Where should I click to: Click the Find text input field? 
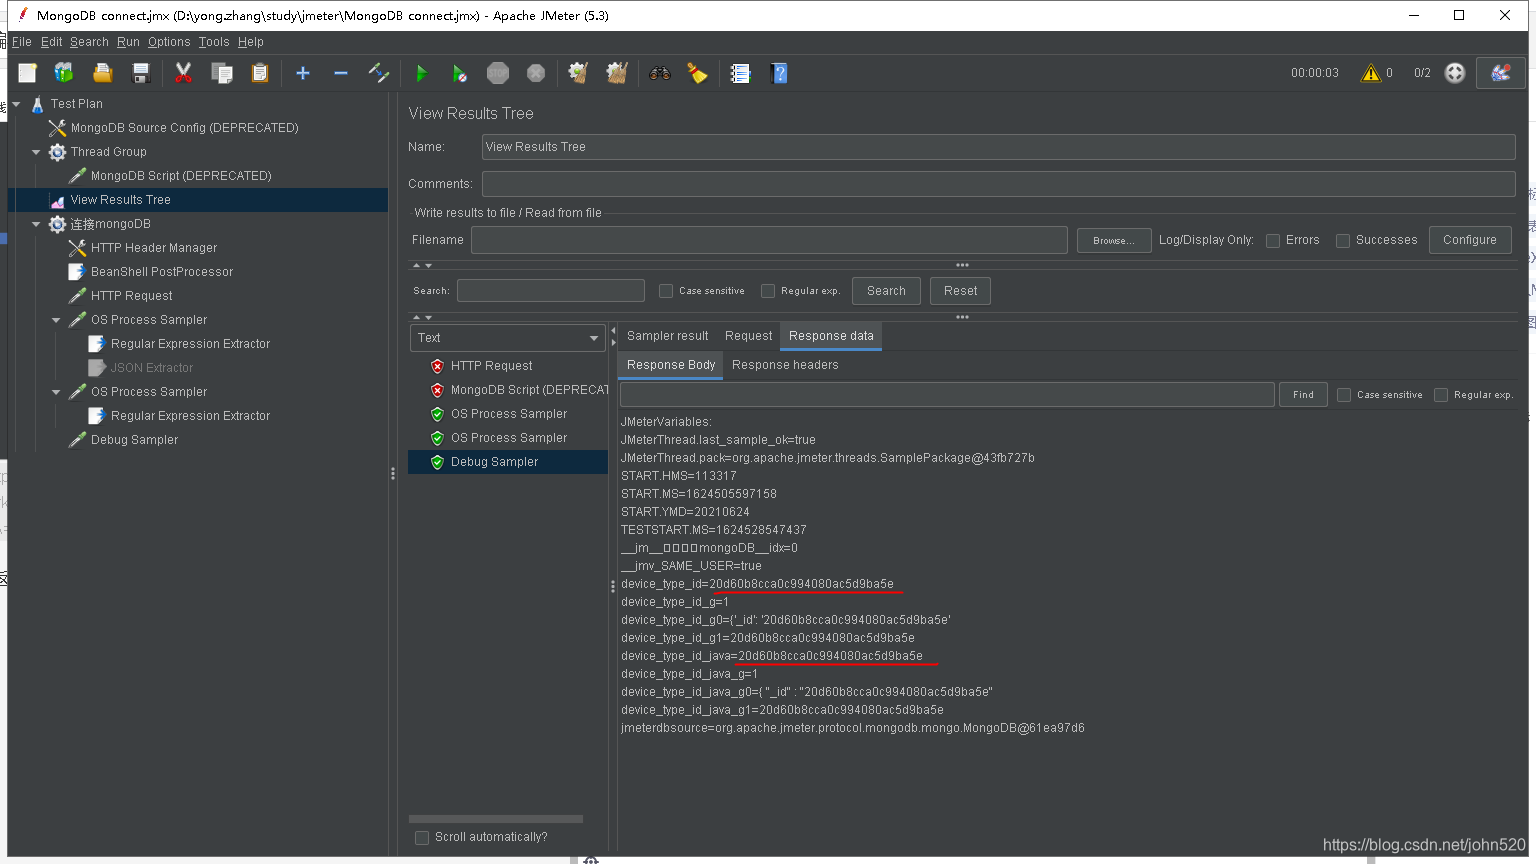tap(947, 394)
